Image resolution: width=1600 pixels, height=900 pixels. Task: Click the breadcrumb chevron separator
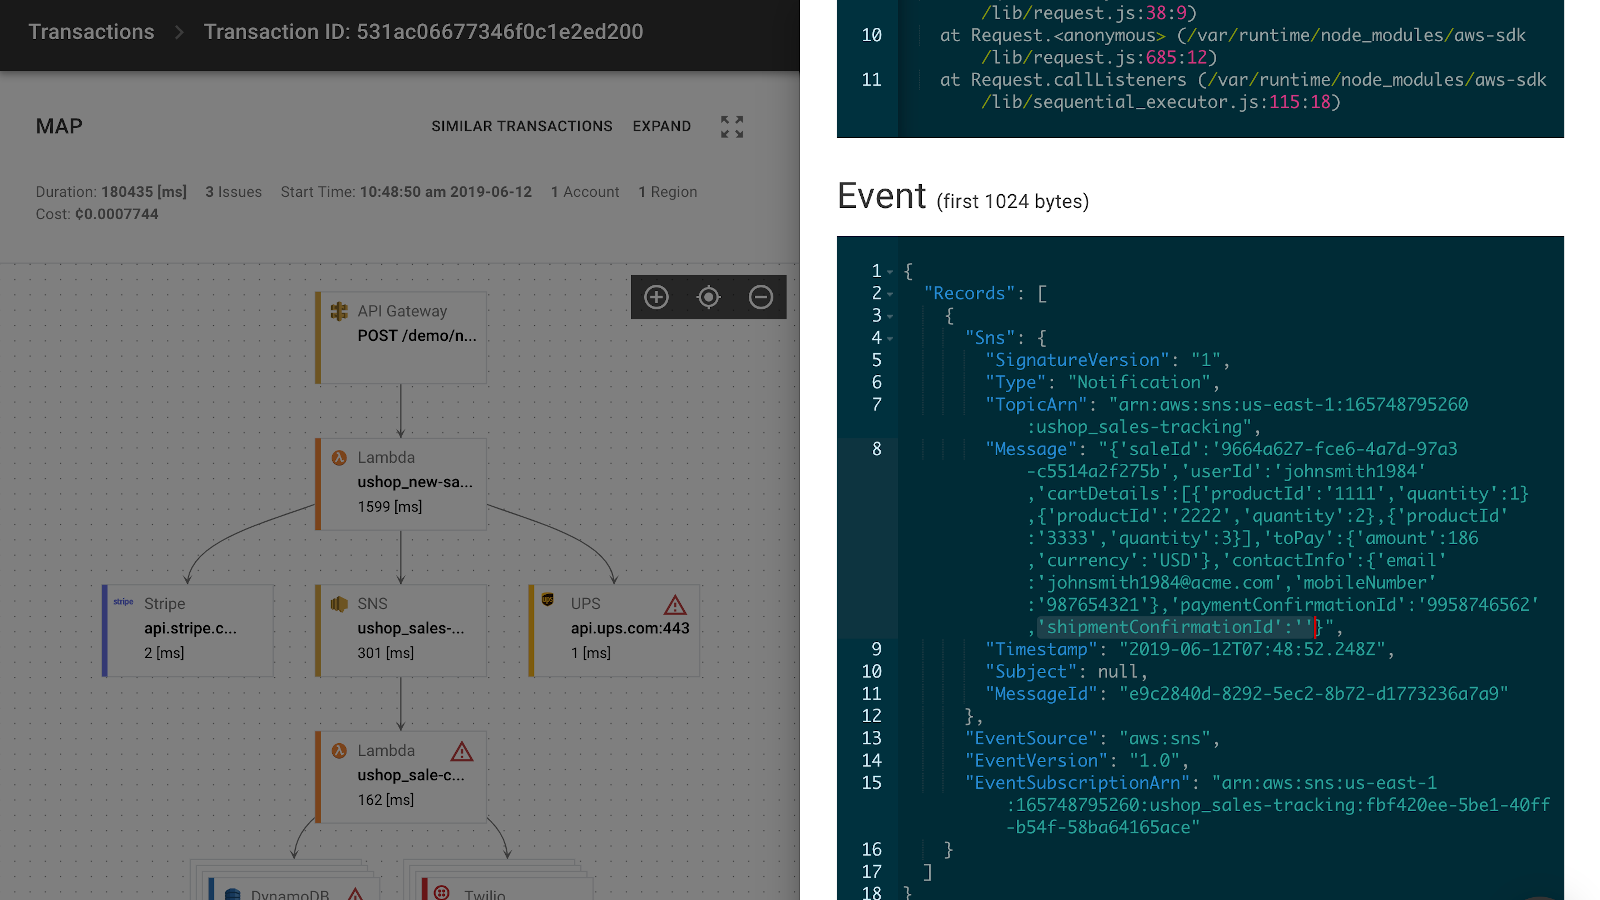click(x=179, y=32)
